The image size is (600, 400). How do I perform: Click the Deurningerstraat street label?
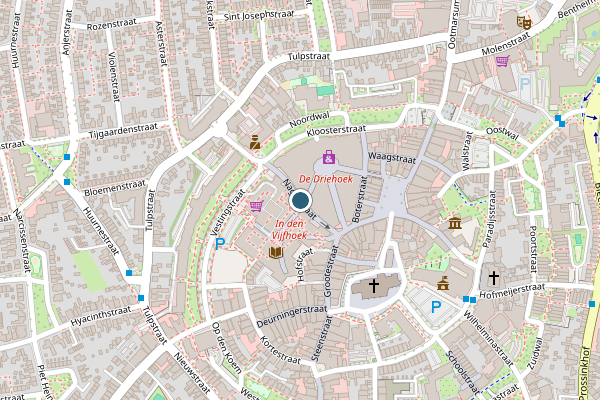click(292, 316)
